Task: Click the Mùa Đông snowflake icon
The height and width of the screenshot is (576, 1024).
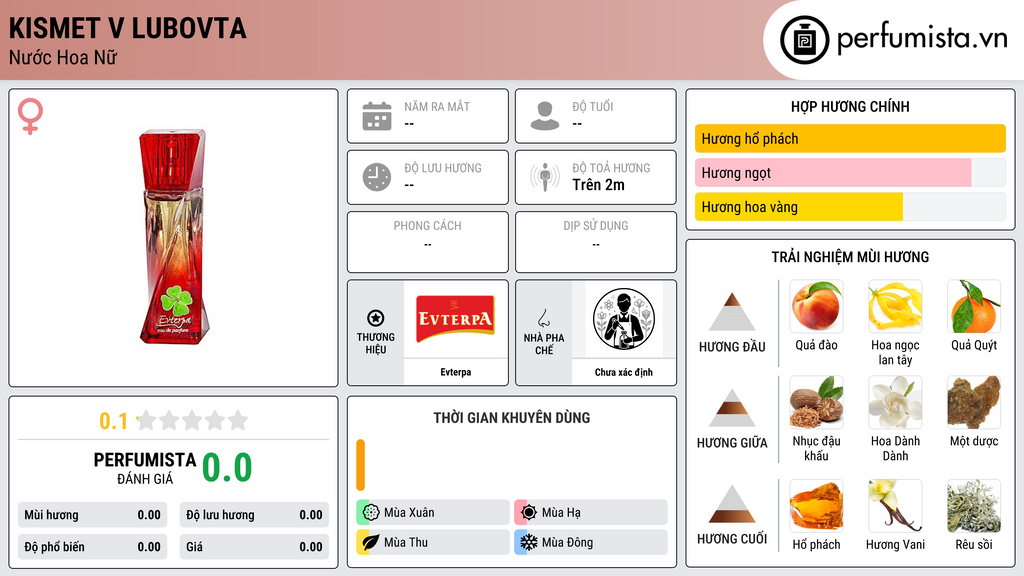Action: point(529,542)
